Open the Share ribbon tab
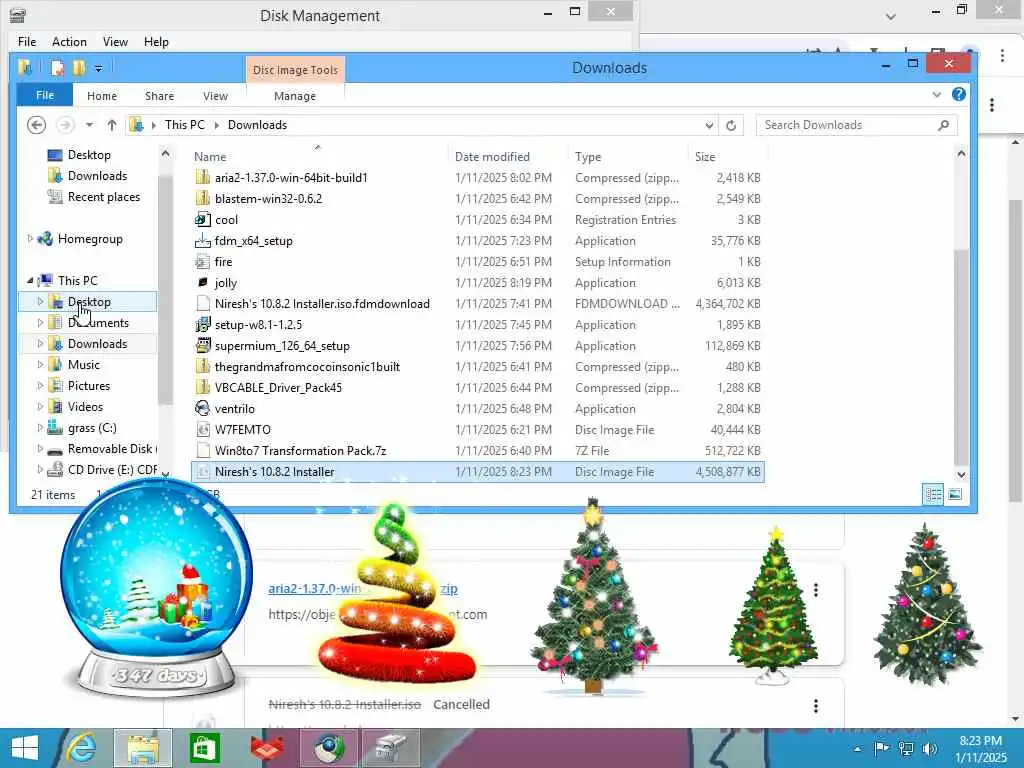 [159, 96]
